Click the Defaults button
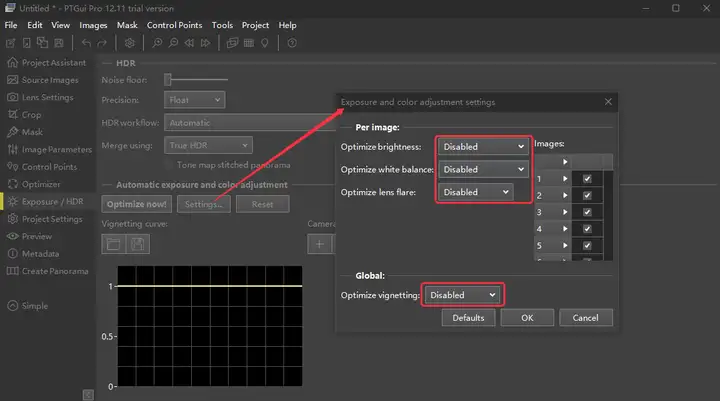The height and width of the screenshot is (401, 720). point(468,318)
